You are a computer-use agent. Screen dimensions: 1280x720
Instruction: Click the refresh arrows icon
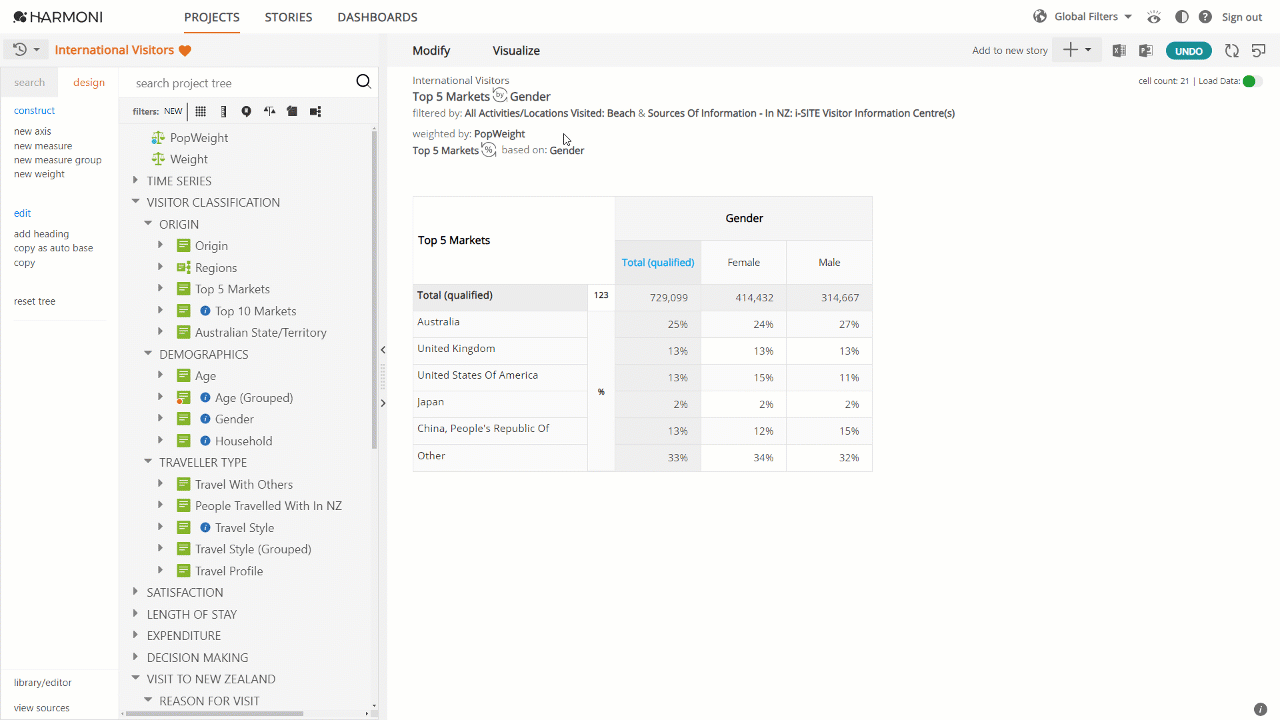click(x=1232, y=51)
